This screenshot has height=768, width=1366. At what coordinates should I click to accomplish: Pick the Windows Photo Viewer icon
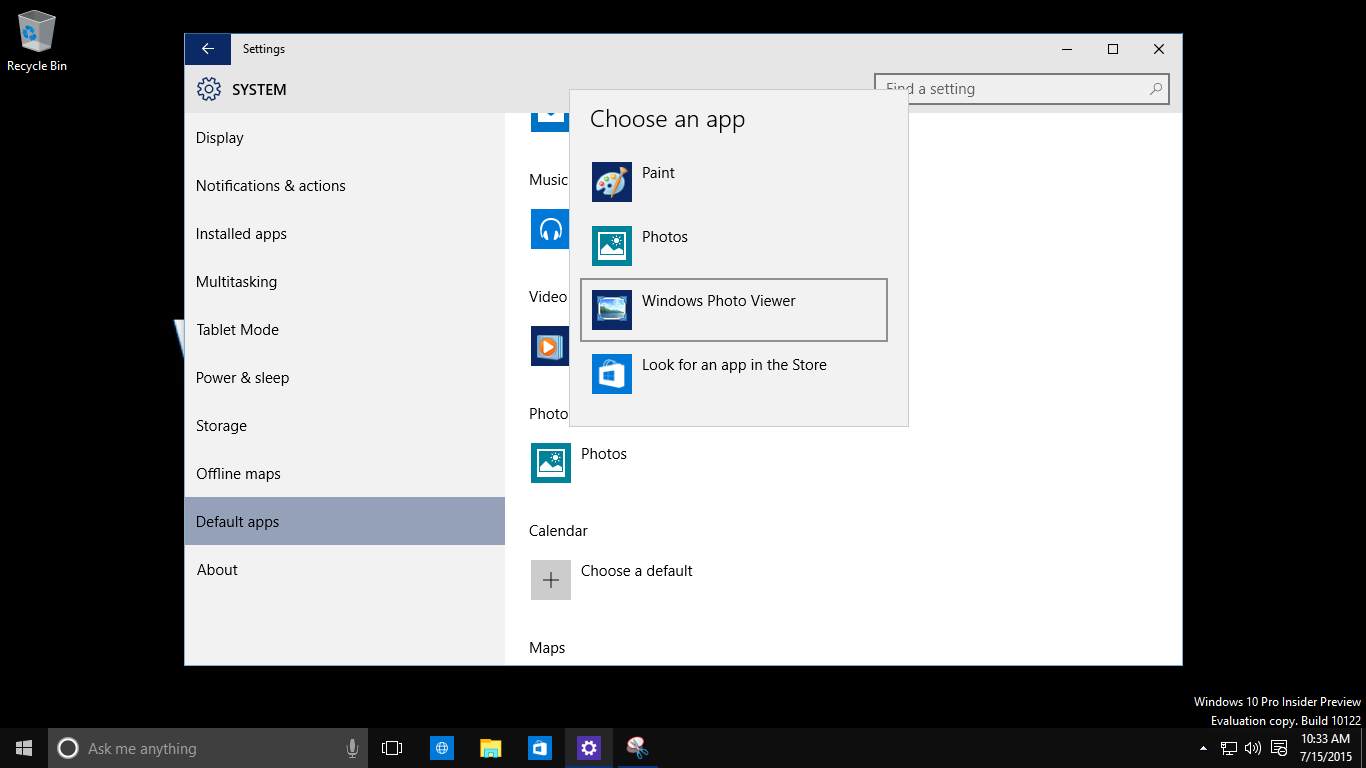[612, 310]
